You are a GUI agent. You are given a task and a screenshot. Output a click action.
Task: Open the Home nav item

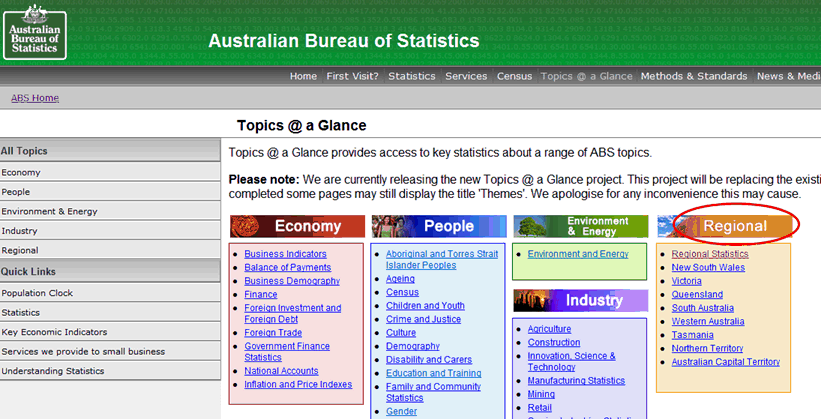click(x=303, y=76)
